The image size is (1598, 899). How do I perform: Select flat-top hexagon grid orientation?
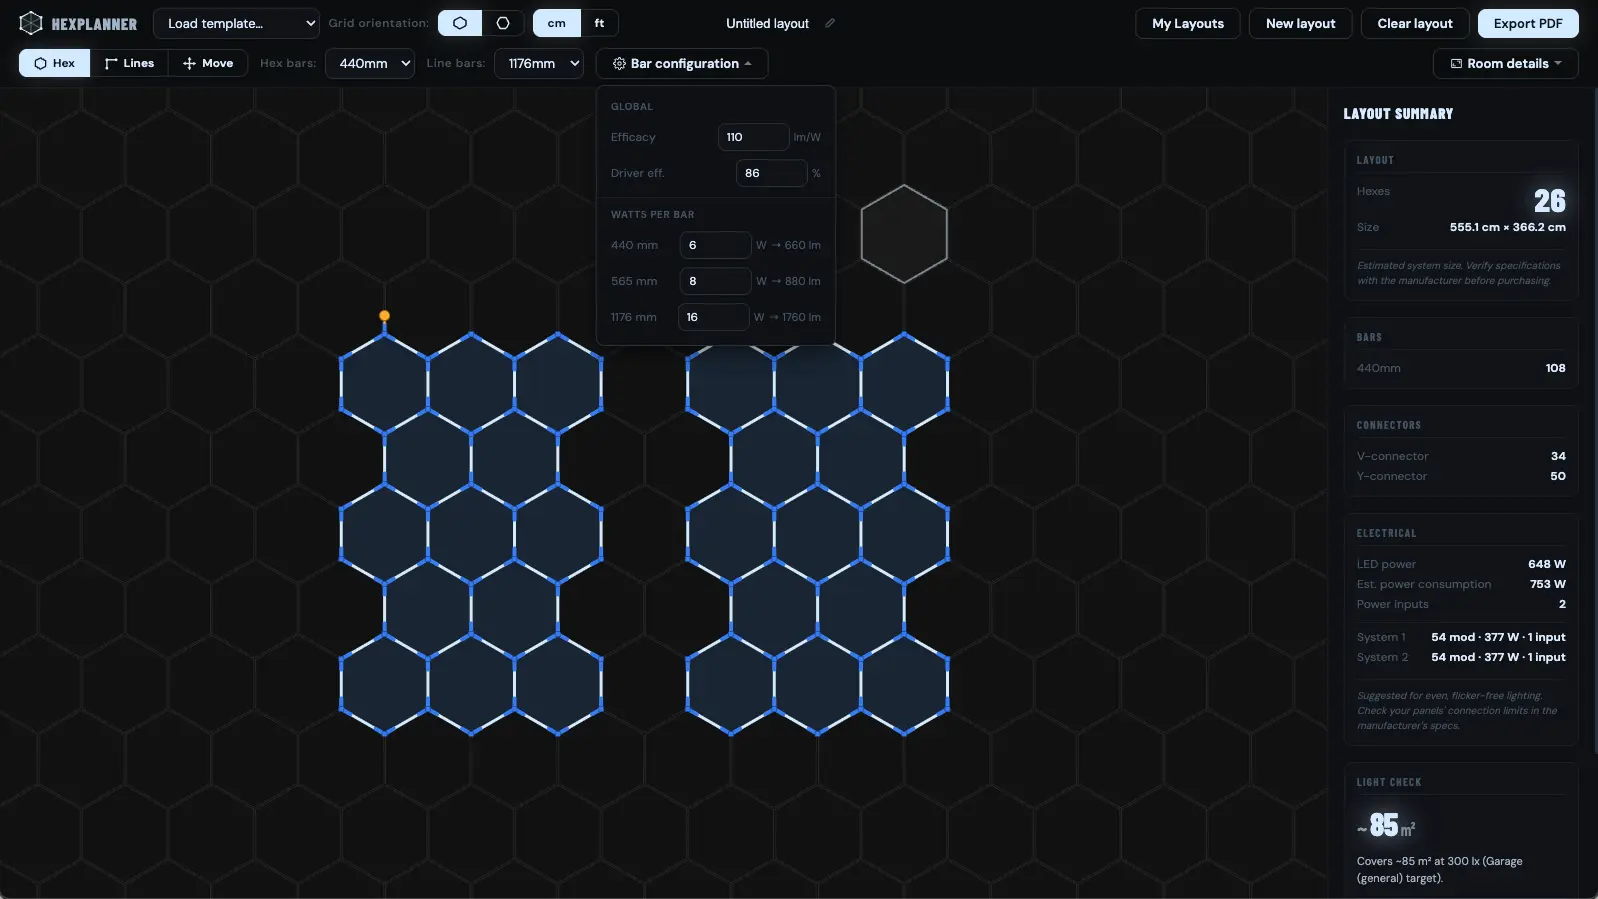[503, 23]
